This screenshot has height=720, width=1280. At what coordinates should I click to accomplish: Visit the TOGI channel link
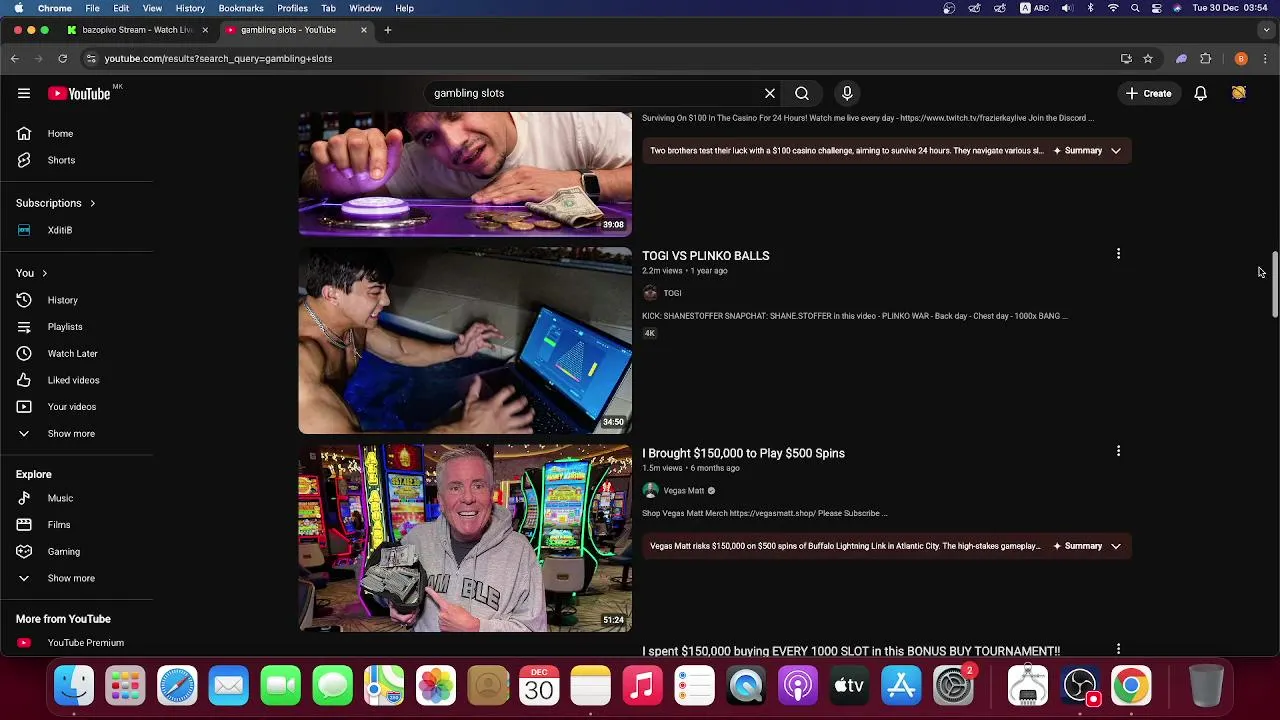pyautogui.click(x=672, y=293)
